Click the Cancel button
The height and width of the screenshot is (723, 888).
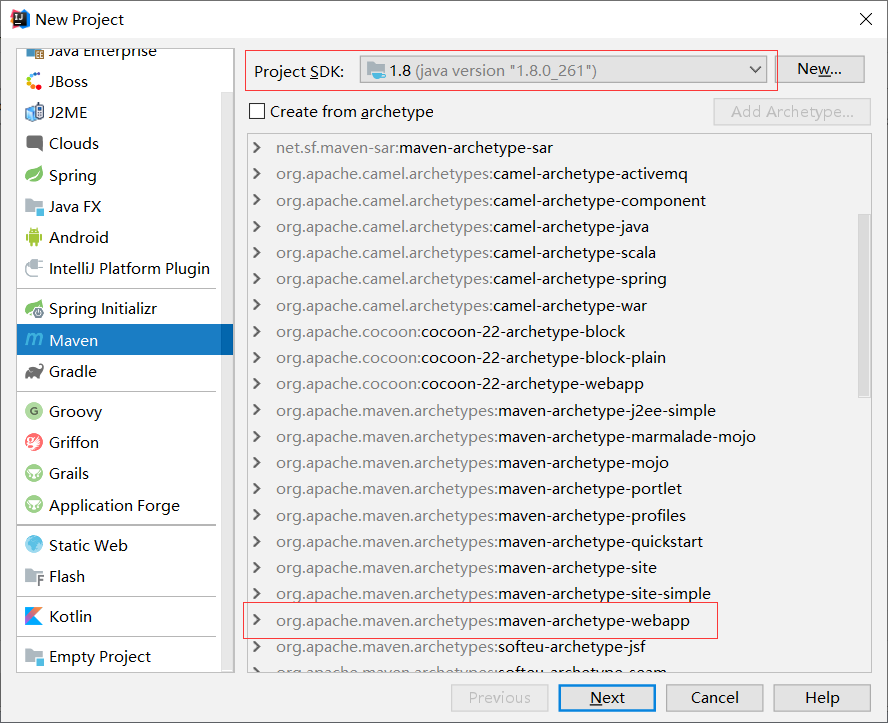[715, 698]
